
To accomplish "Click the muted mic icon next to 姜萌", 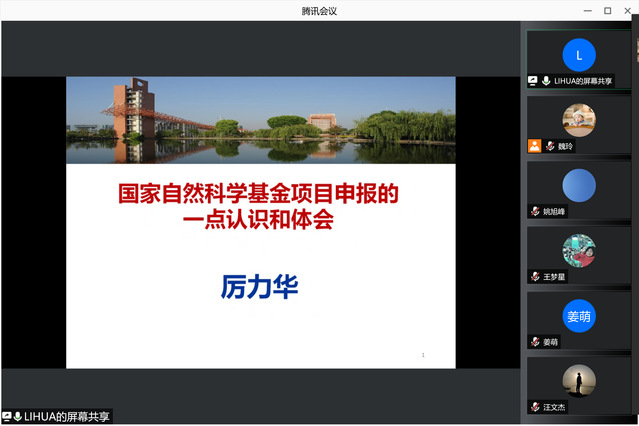I will (x=535, y=342).
